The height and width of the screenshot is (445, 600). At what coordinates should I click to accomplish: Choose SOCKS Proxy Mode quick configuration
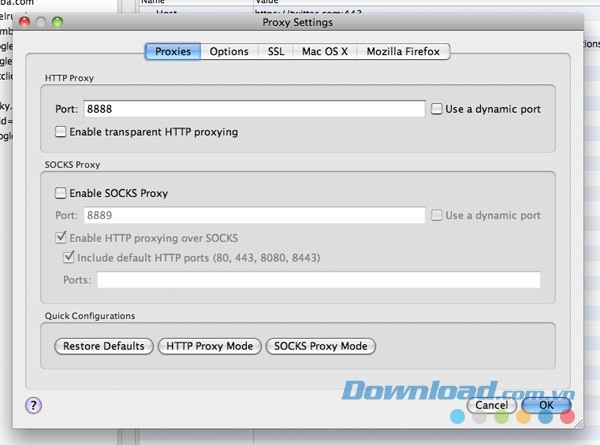coord(320,346)
